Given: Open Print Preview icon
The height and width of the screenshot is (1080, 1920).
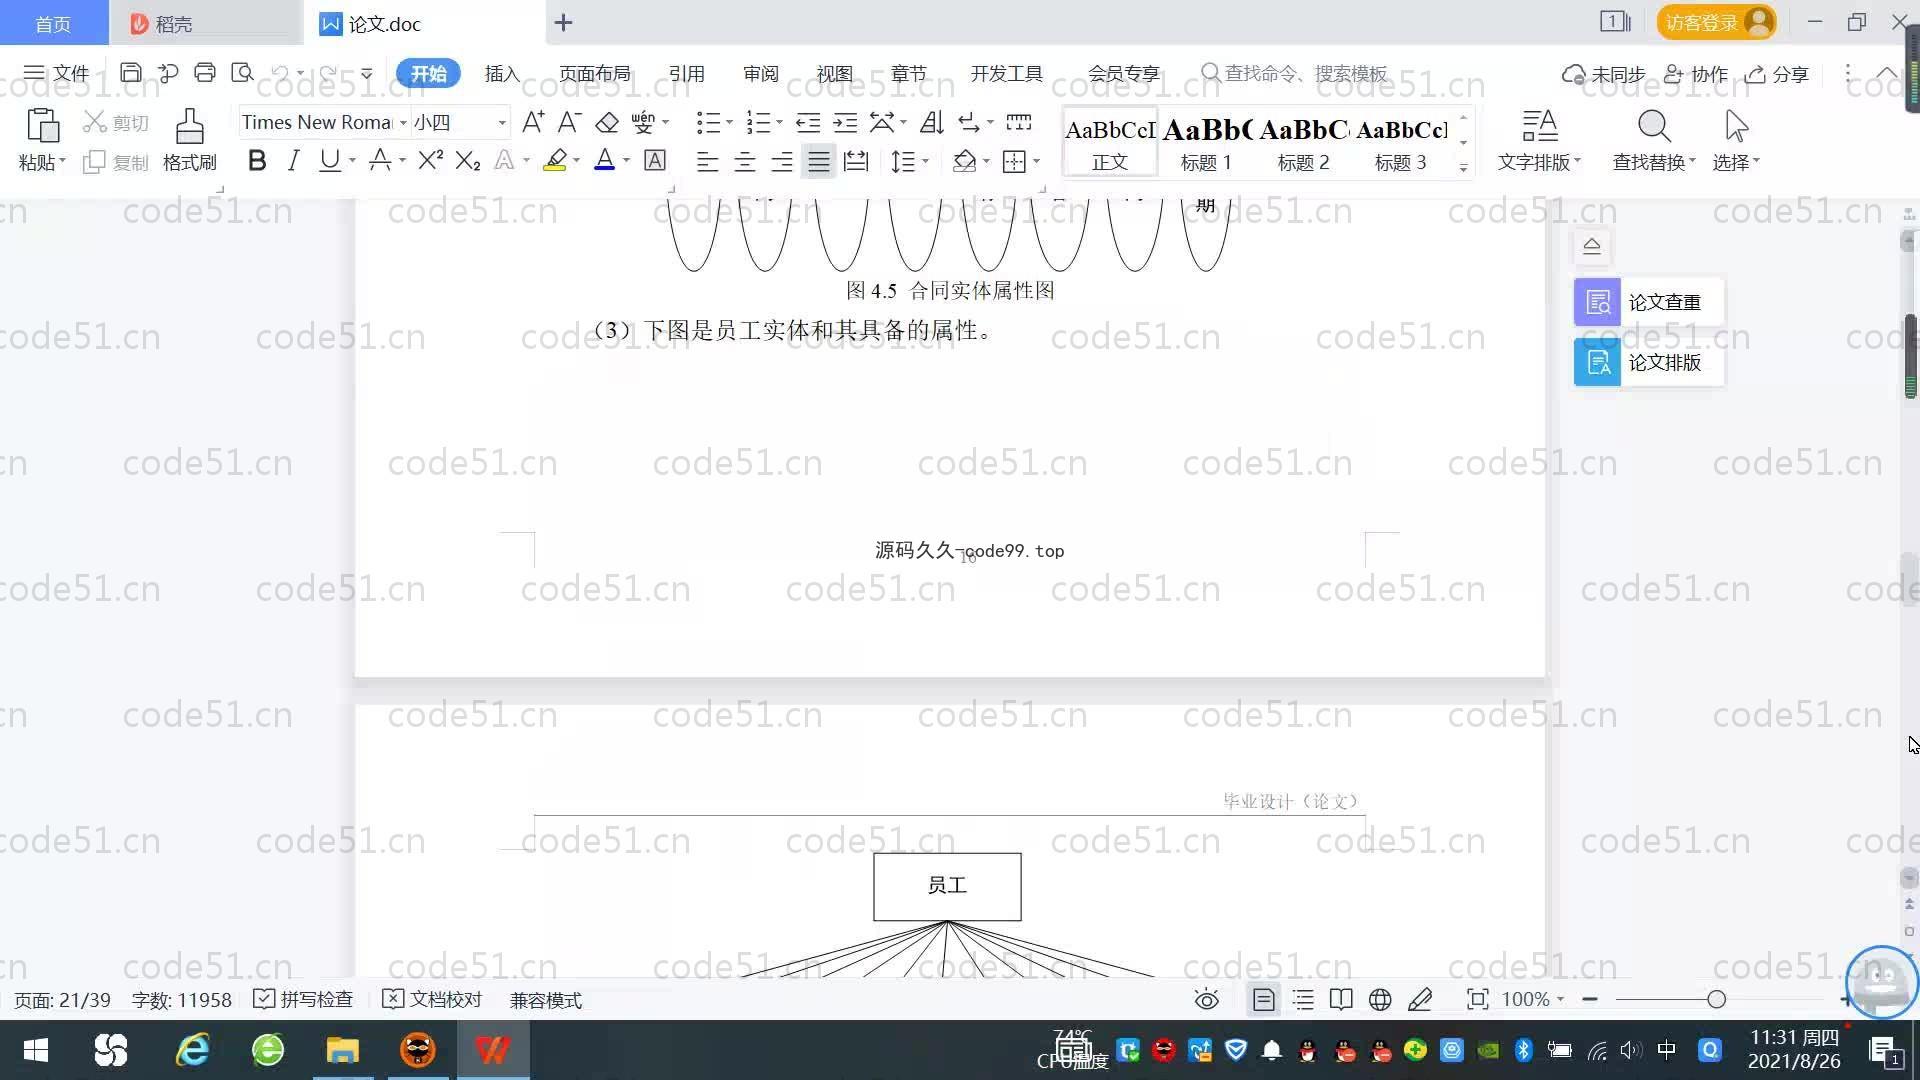Looking at the screenshot, I should [242, 73].
